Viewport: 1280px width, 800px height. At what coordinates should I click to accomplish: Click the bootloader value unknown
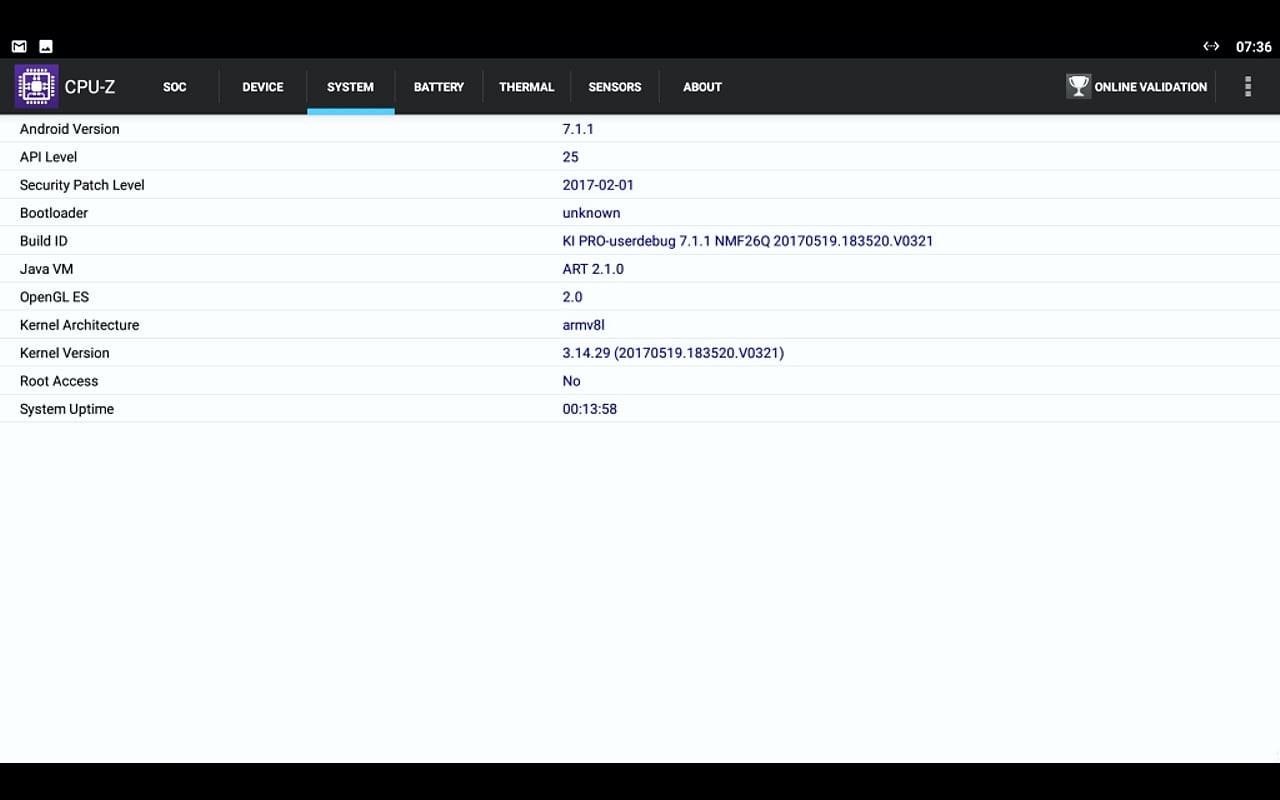(x=592, y=213)
